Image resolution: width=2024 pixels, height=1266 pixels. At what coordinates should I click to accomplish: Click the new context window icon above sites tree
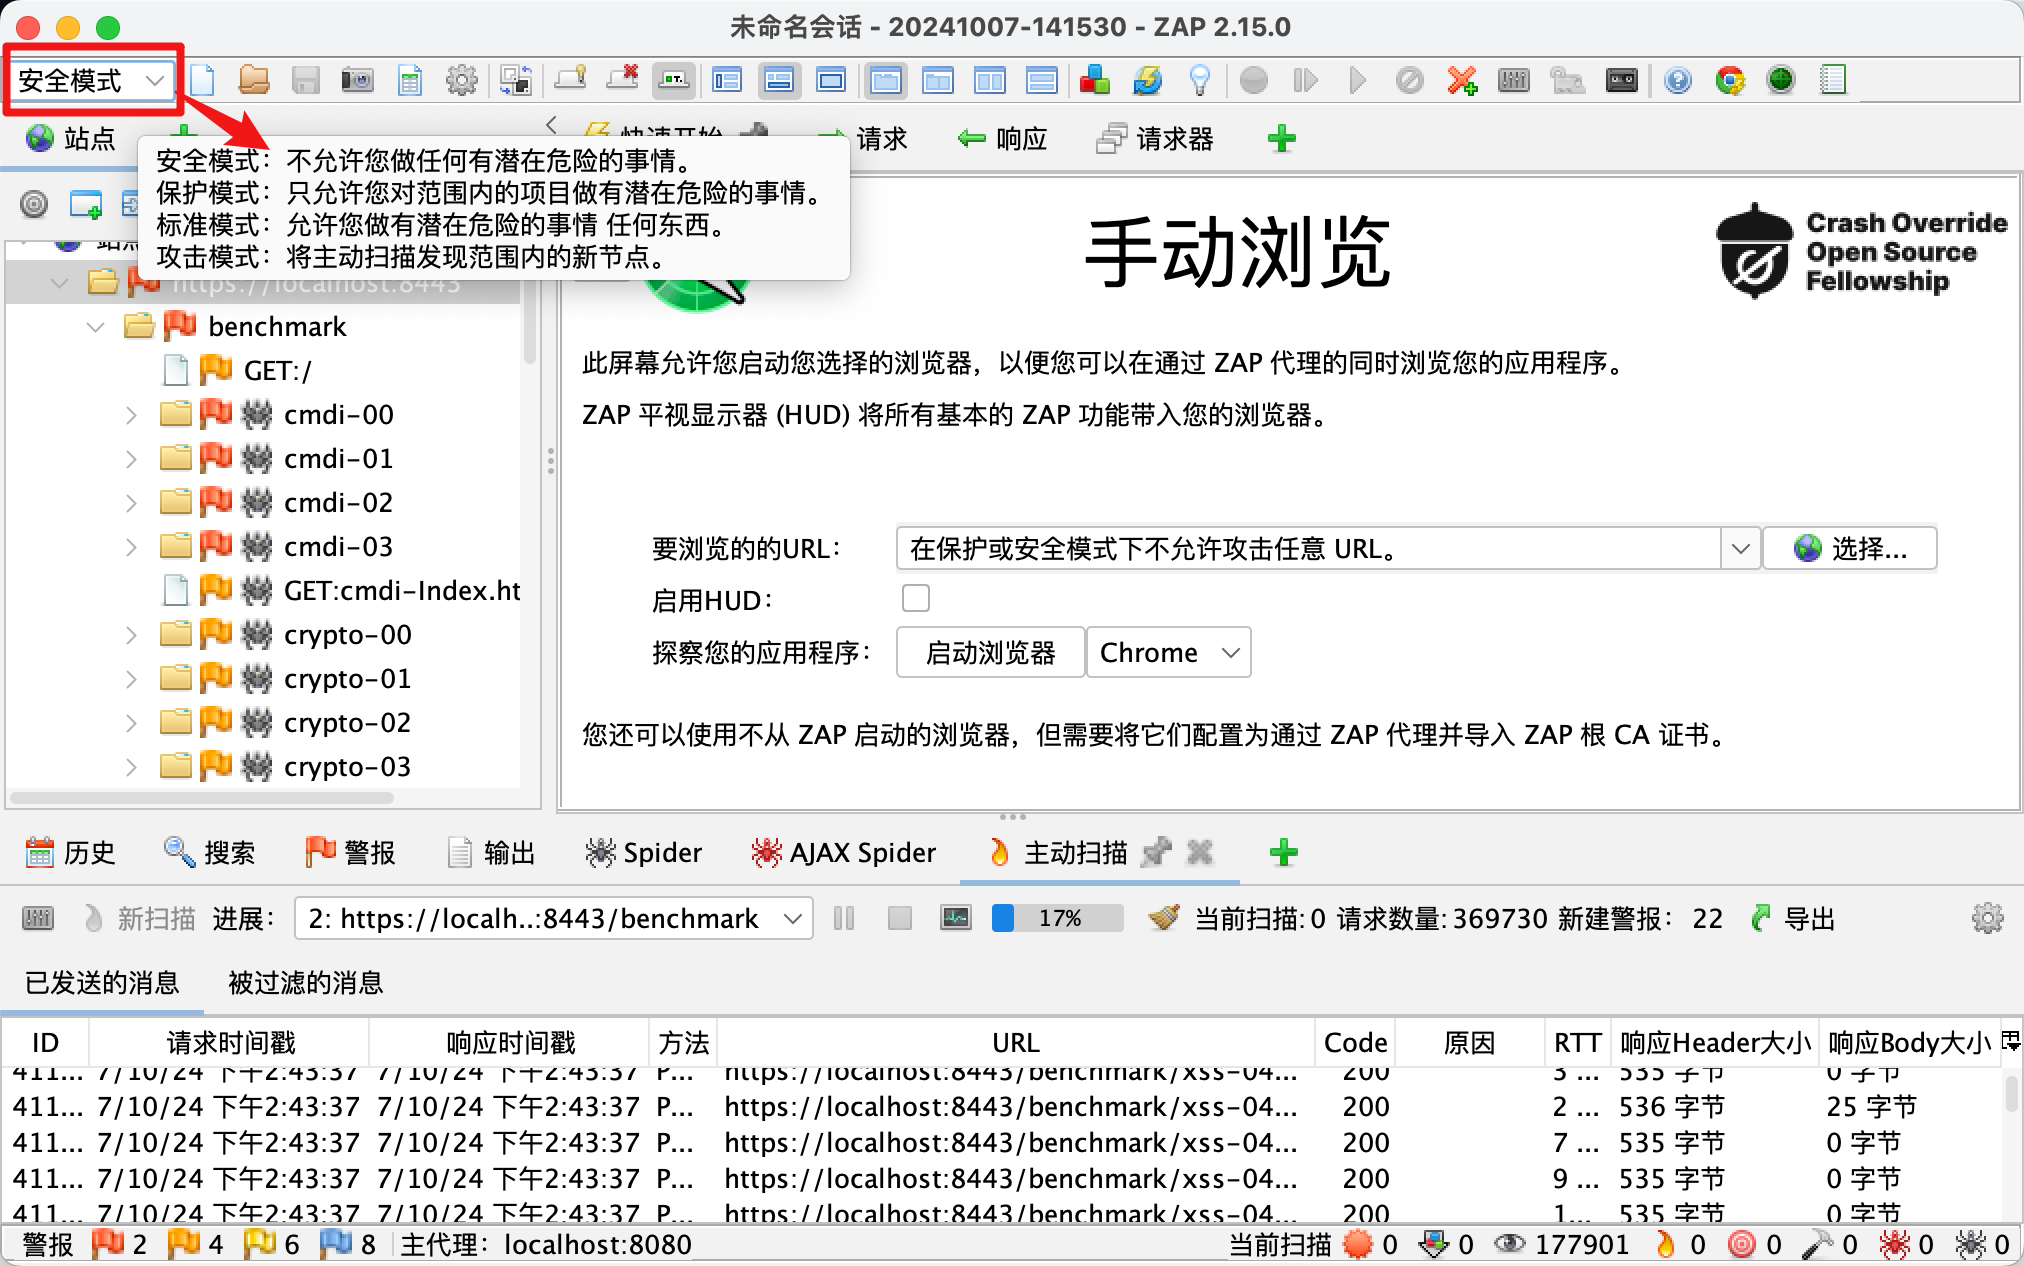pos(86,204)
